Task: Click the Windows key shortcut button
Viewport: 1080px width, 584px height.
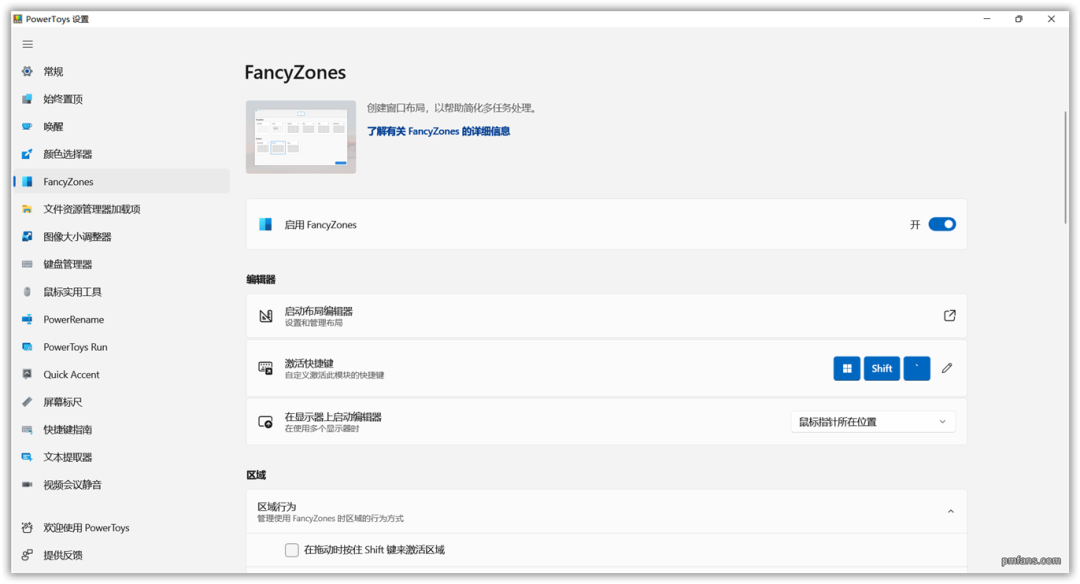Action: (847, 368)
